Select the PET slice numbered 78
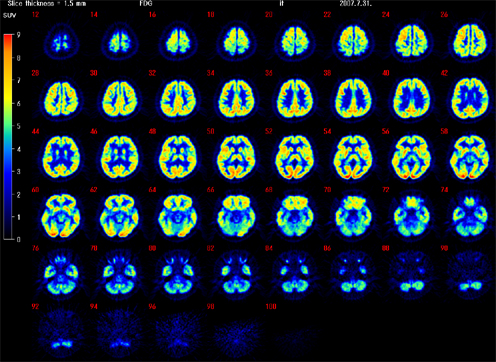This screenshot has width=496, height=362. click(x=120, y=275)
